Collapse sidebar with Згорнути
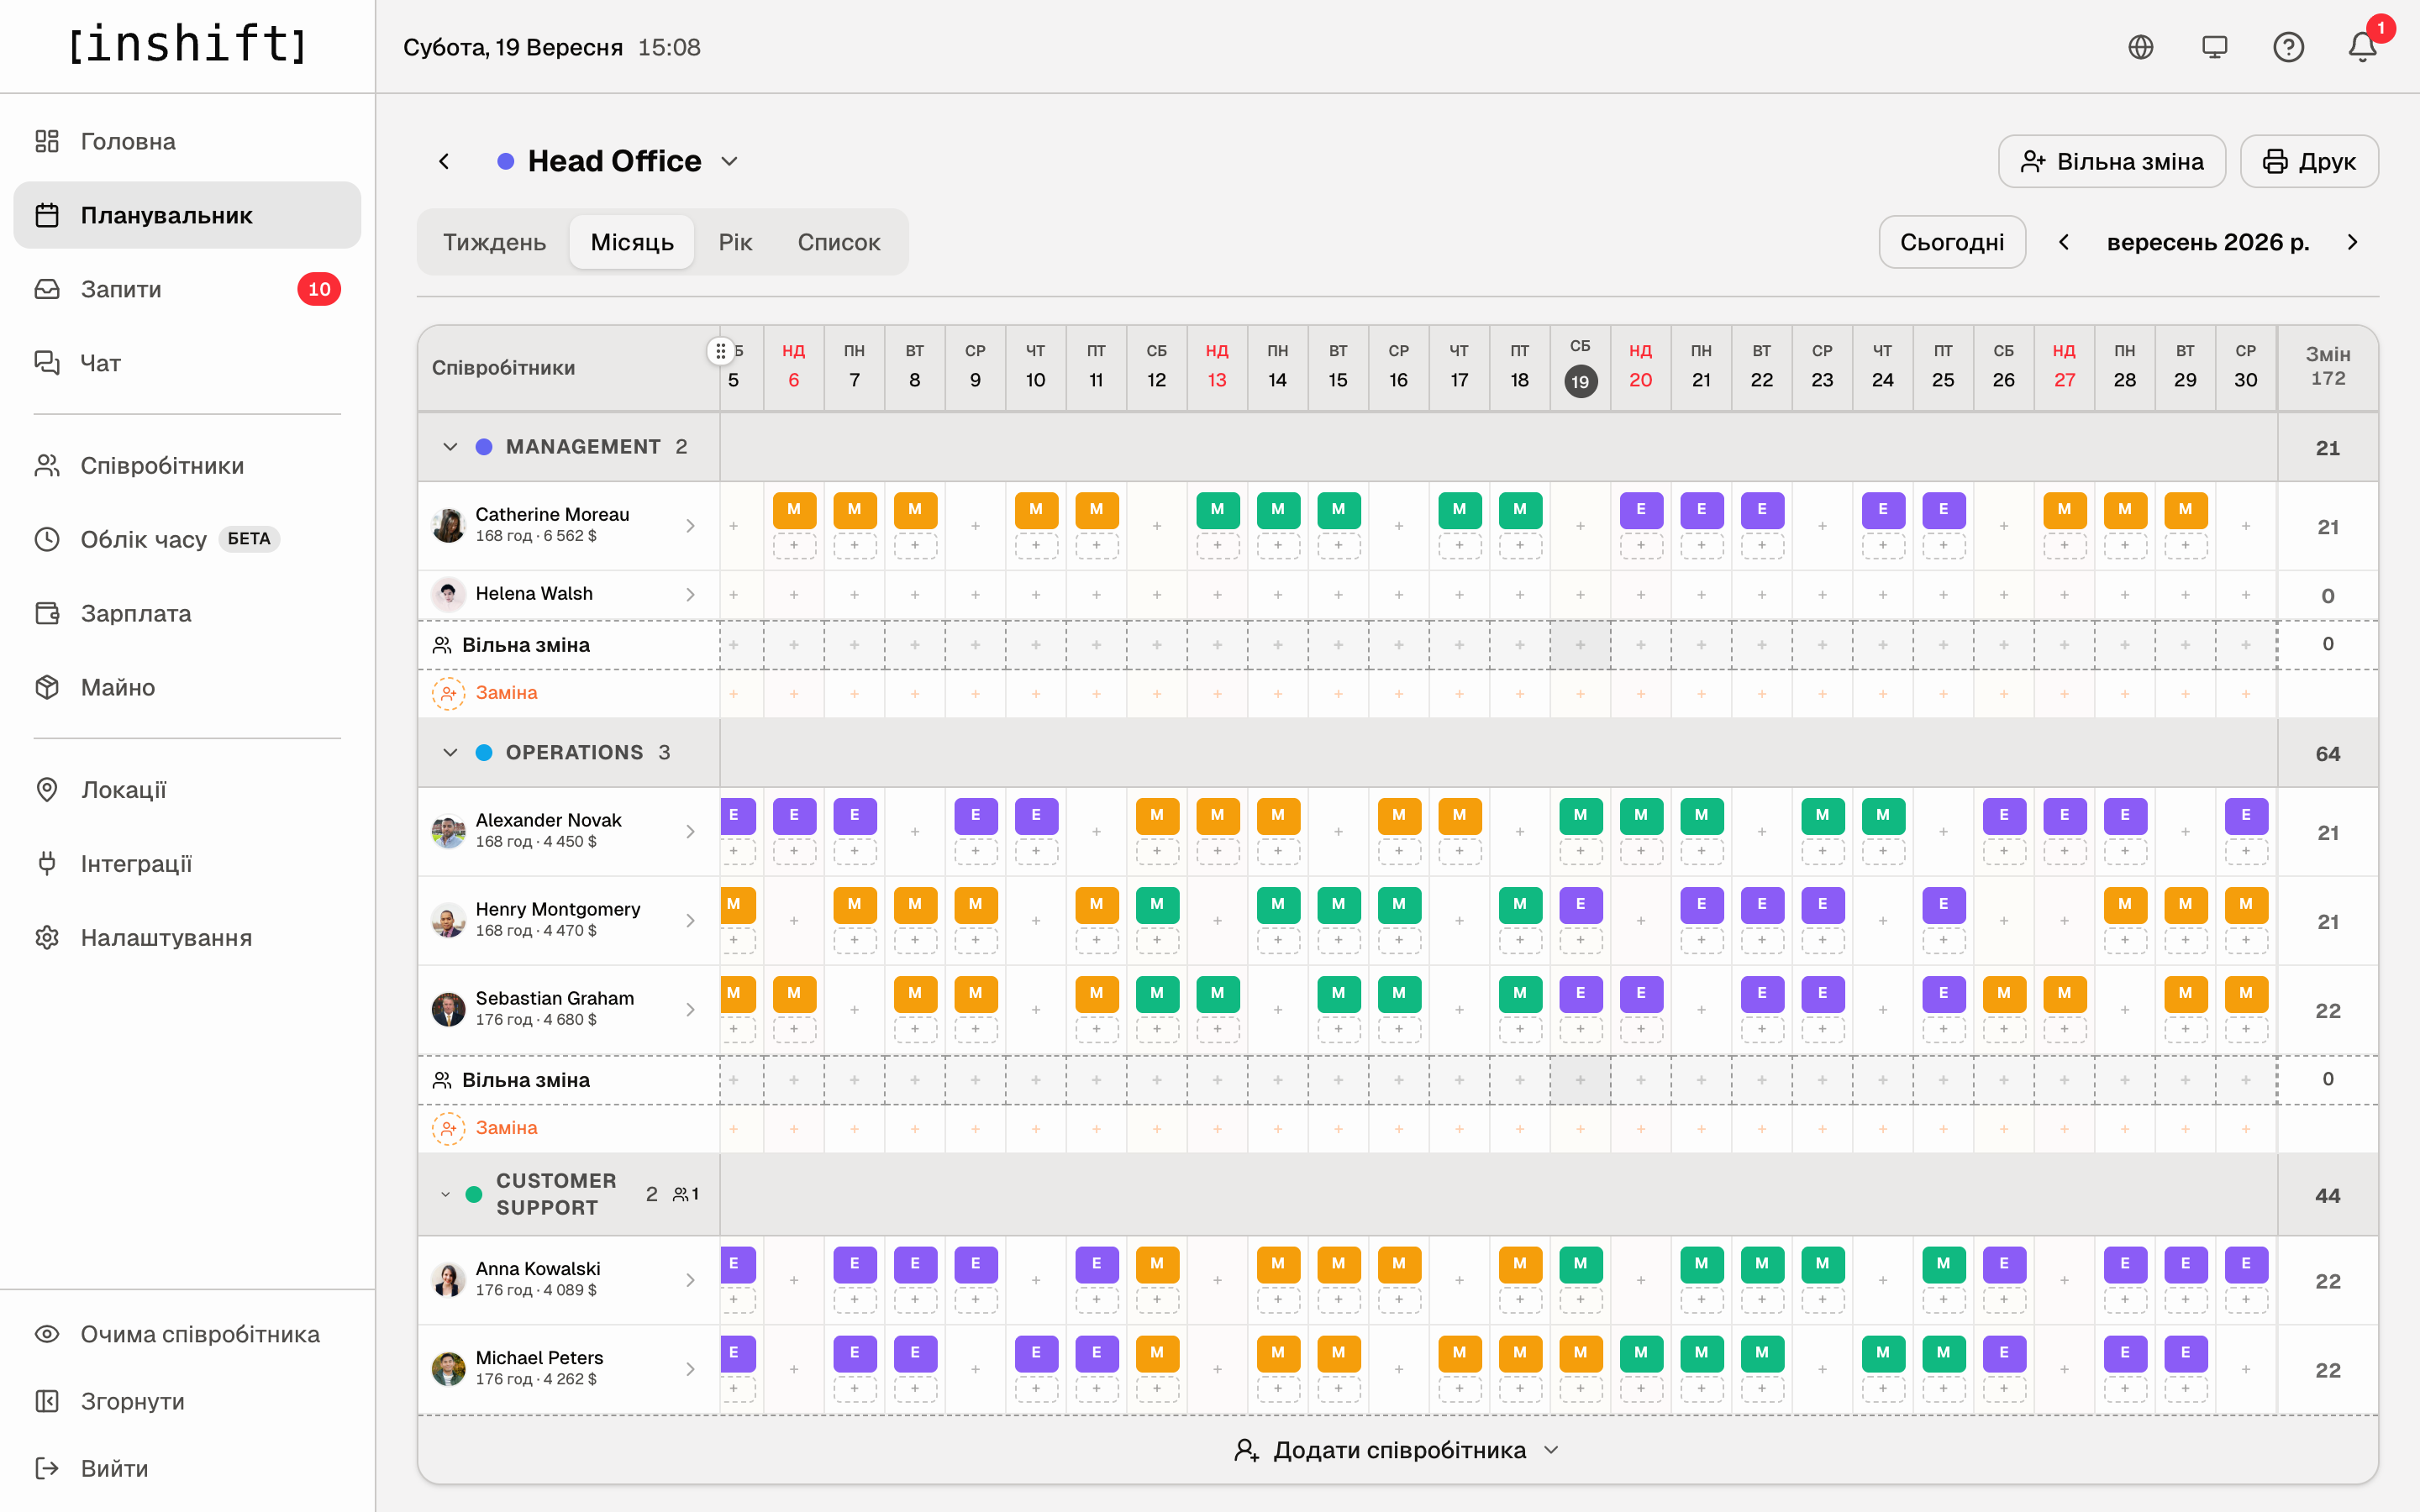The image size is (2420, 1512). 187,1401
